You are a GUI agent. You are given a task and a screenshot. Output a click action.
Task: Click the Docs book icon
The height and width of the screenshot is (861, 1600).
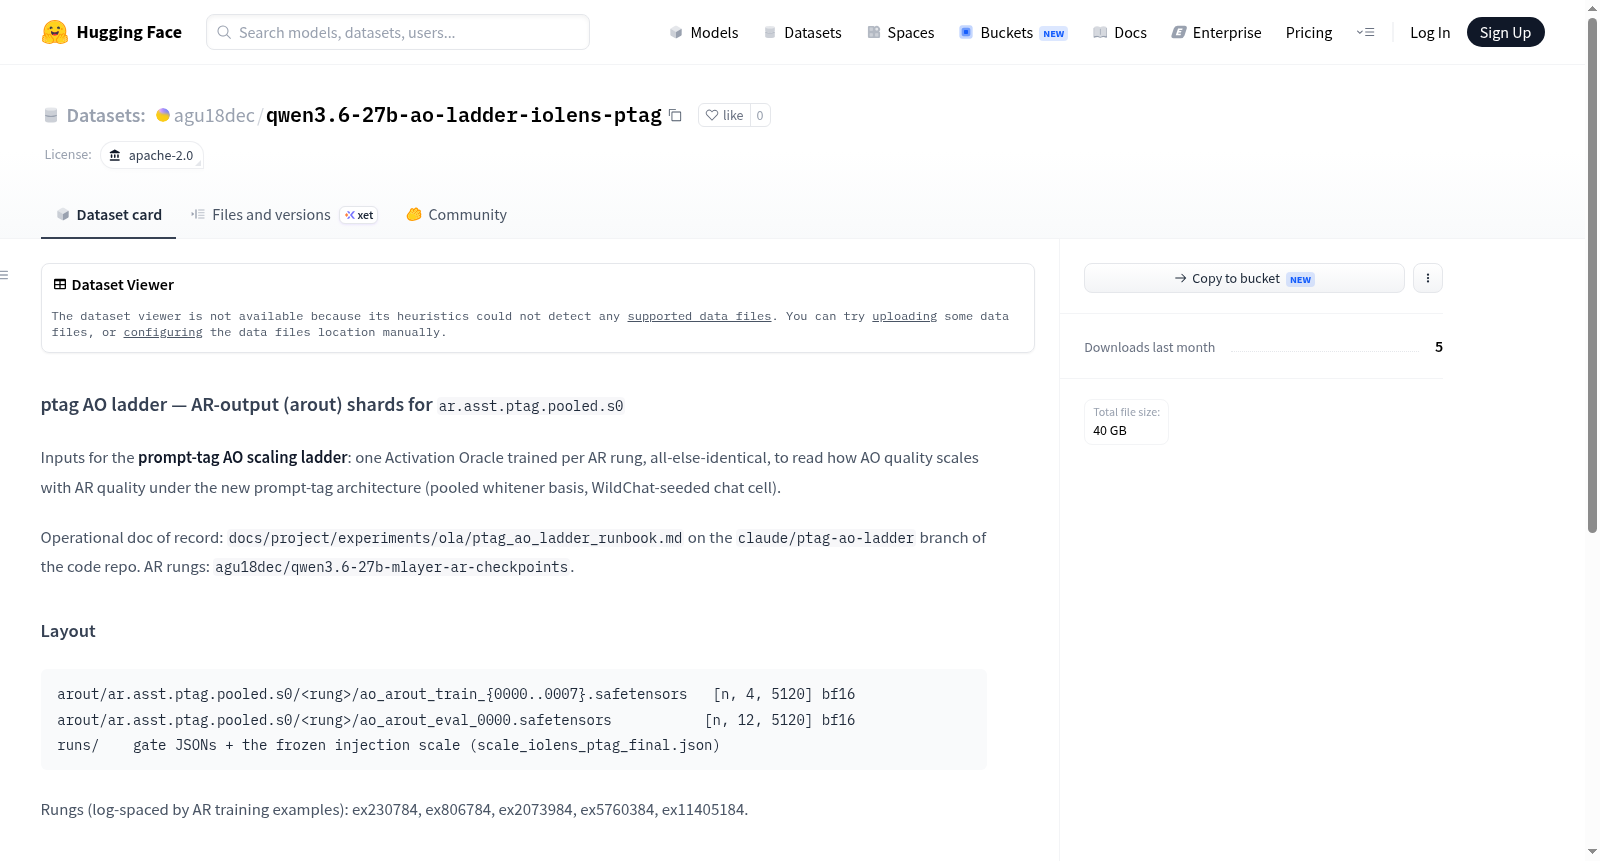1100,32
